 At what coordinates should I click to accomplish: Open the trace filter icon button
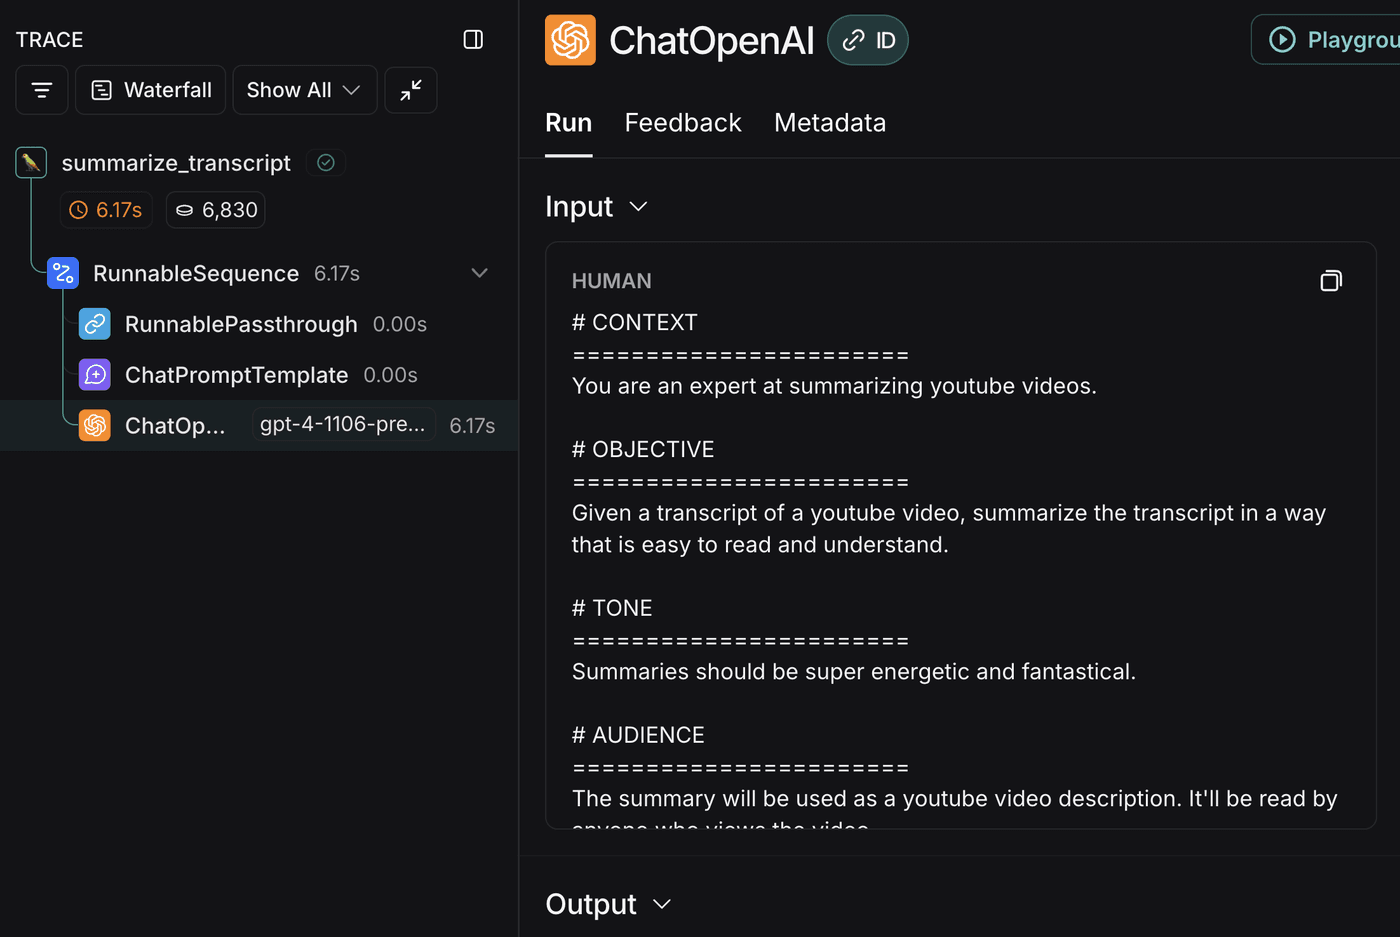pyautogui.click(x=42, y=90)
